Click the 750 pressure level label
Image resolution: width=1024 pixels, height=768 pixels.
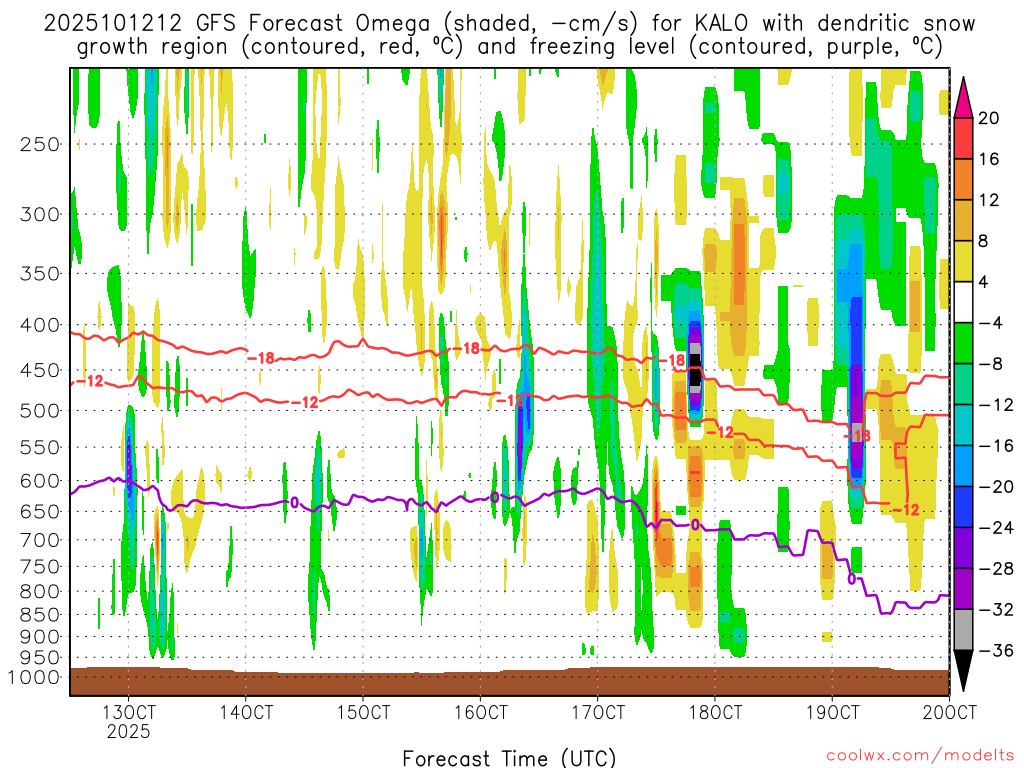pos(40,567)
